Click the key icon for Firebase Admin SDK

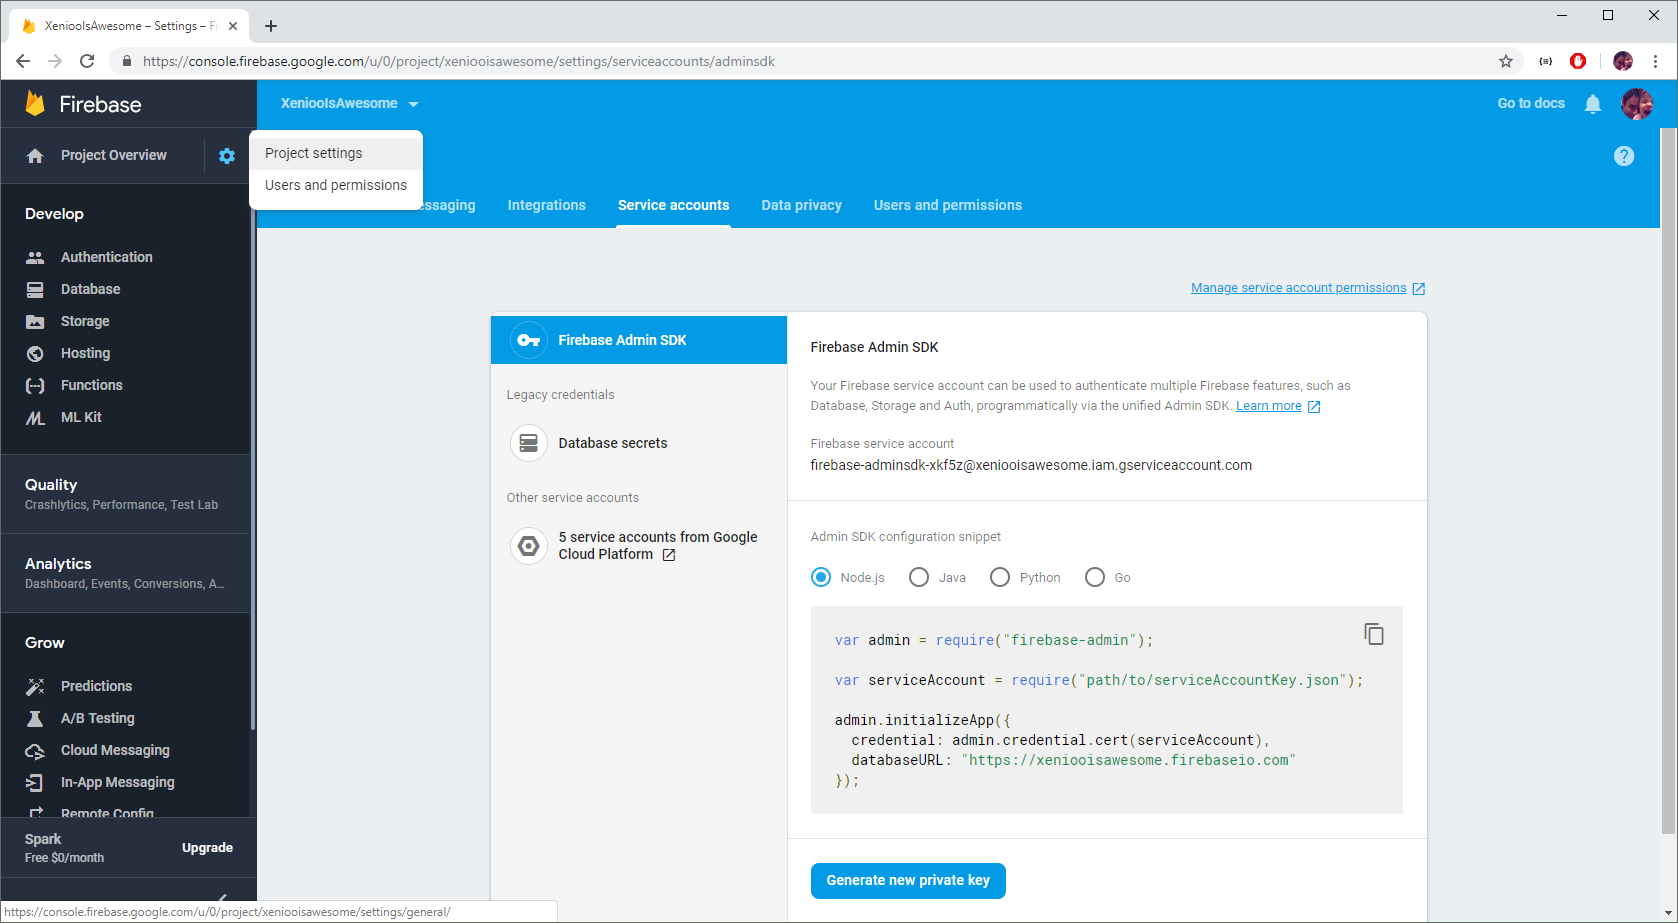click(529, 340)
